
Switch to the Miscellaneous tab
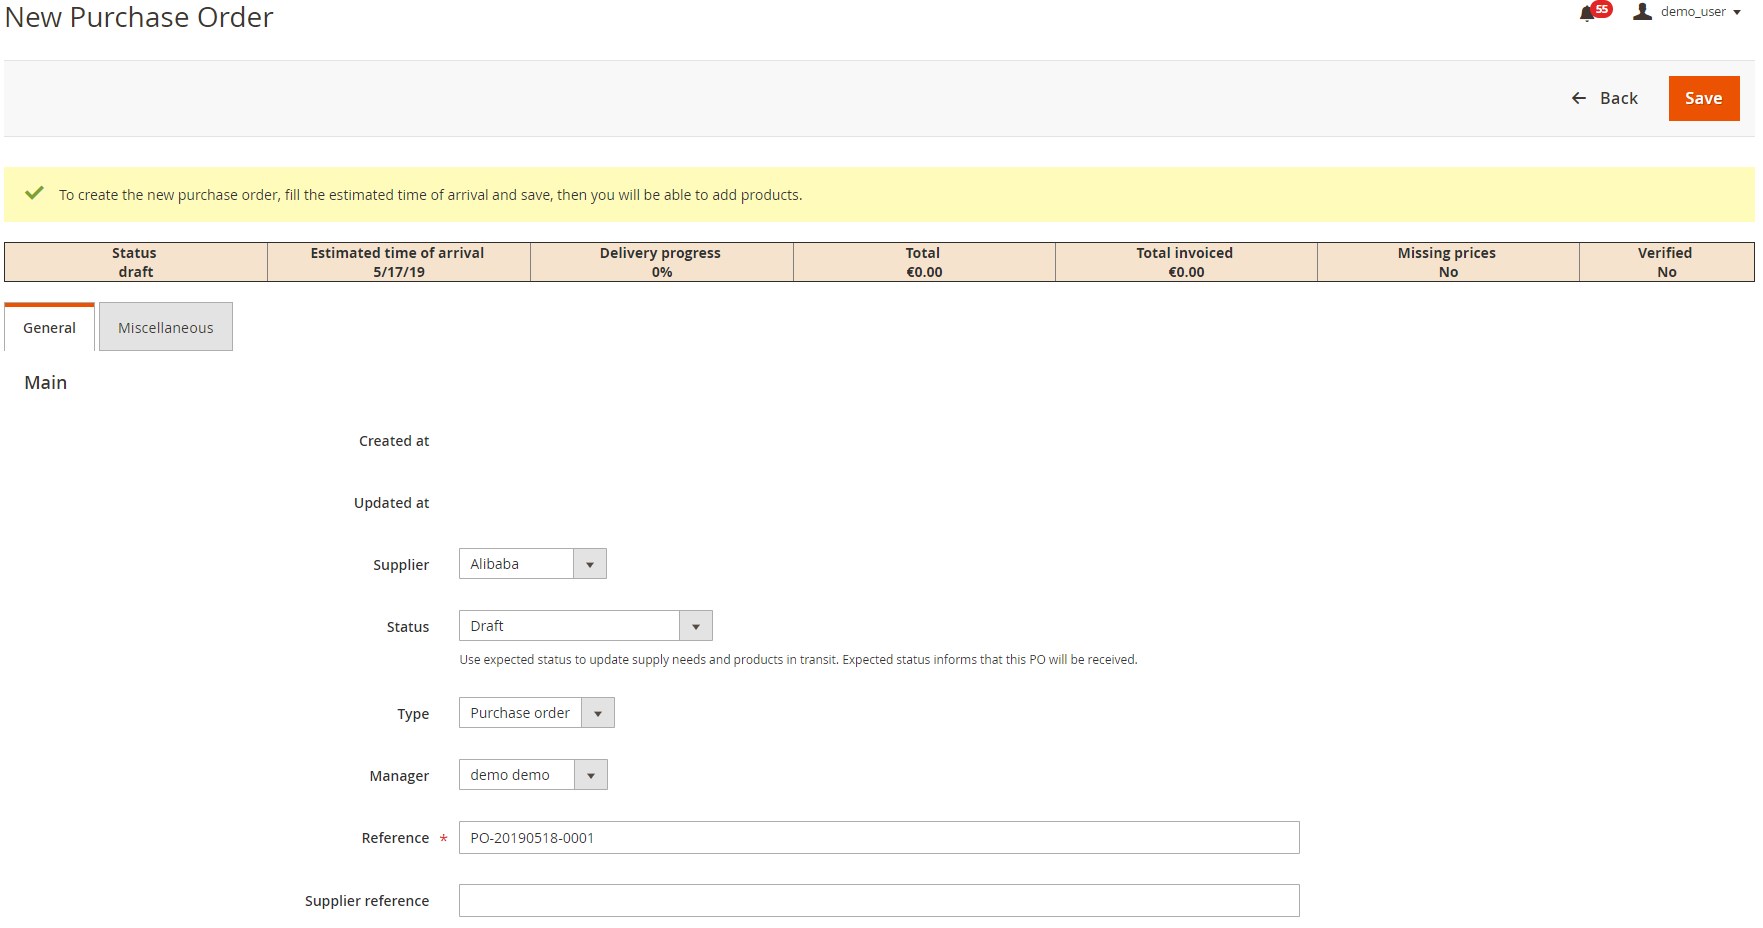(165, 328)
